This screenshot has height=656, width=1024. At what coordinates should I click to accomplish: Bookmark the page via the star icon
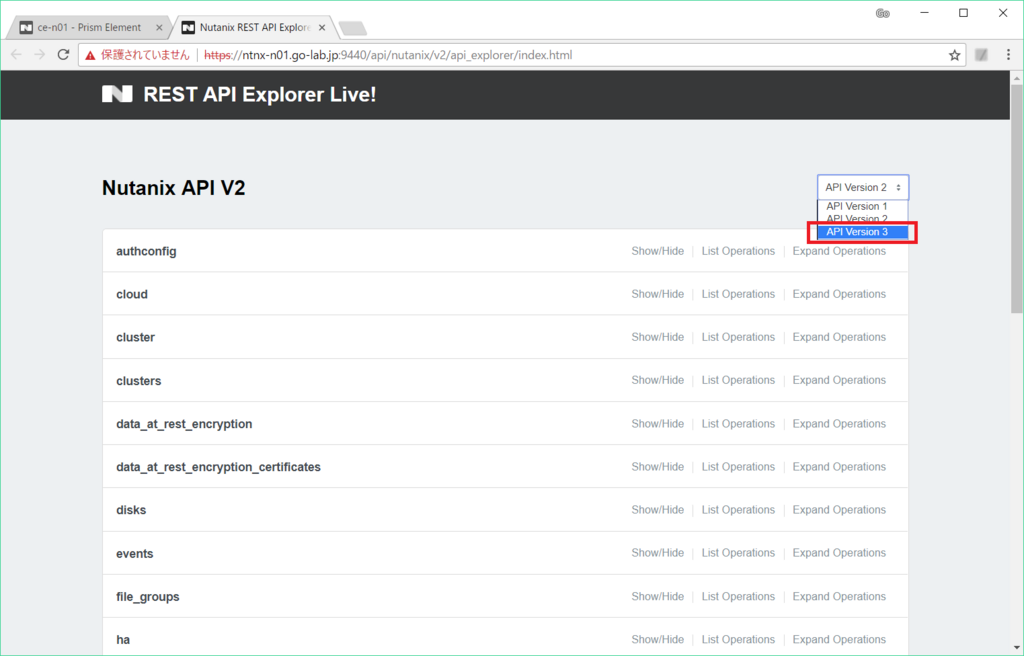coord(954,54)
